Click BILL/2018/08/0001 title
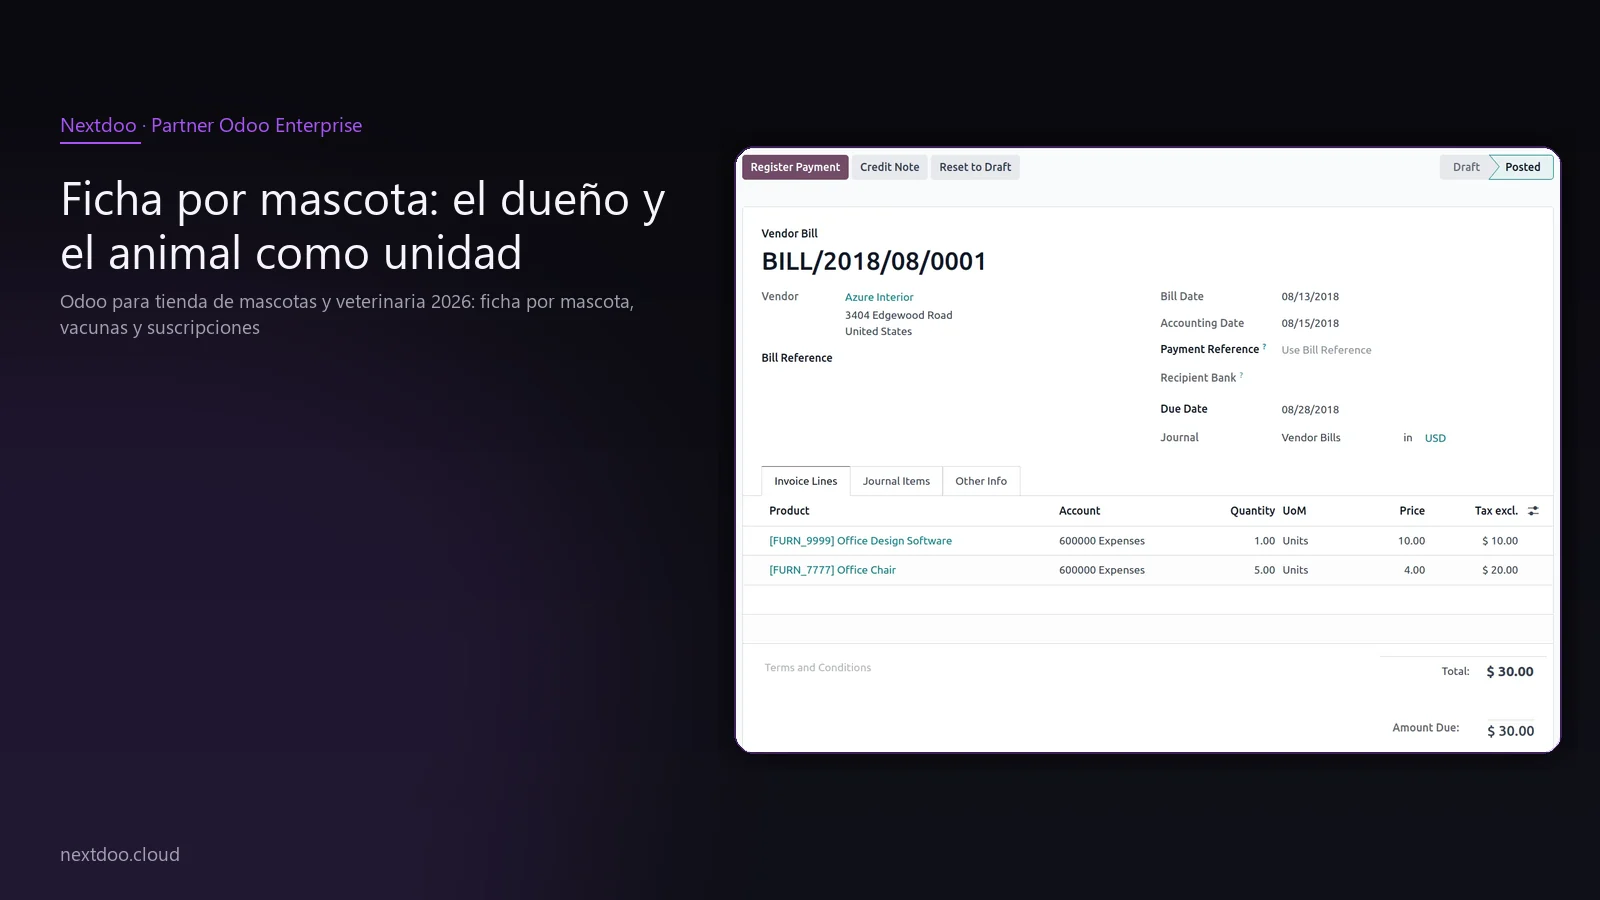1600x900 pixels. tap(873, 262)
